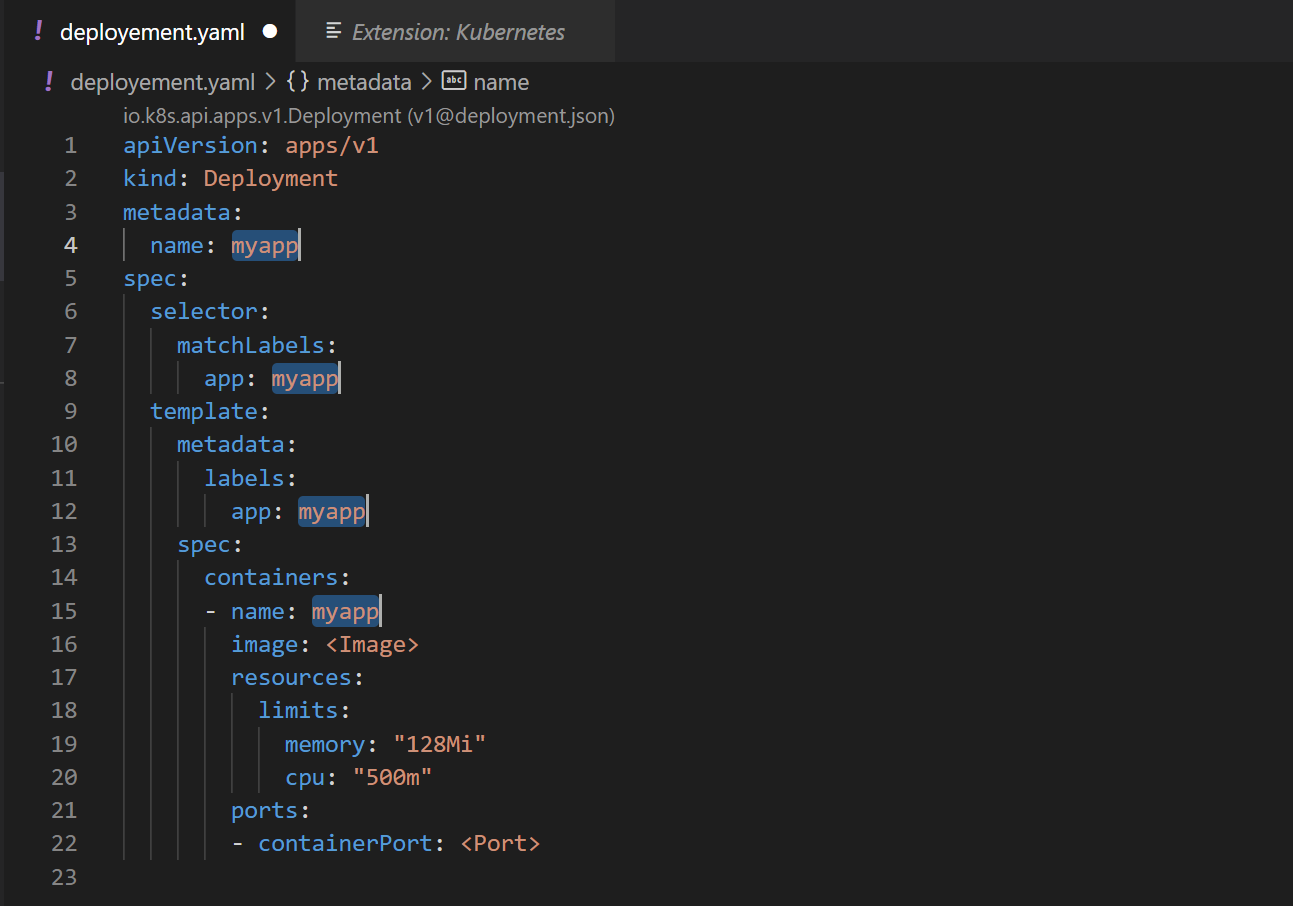Image resolution: width=1293 pixels, height=906 pixels.
Task: Click line number 23 in gutter
Action: [64, 877]
